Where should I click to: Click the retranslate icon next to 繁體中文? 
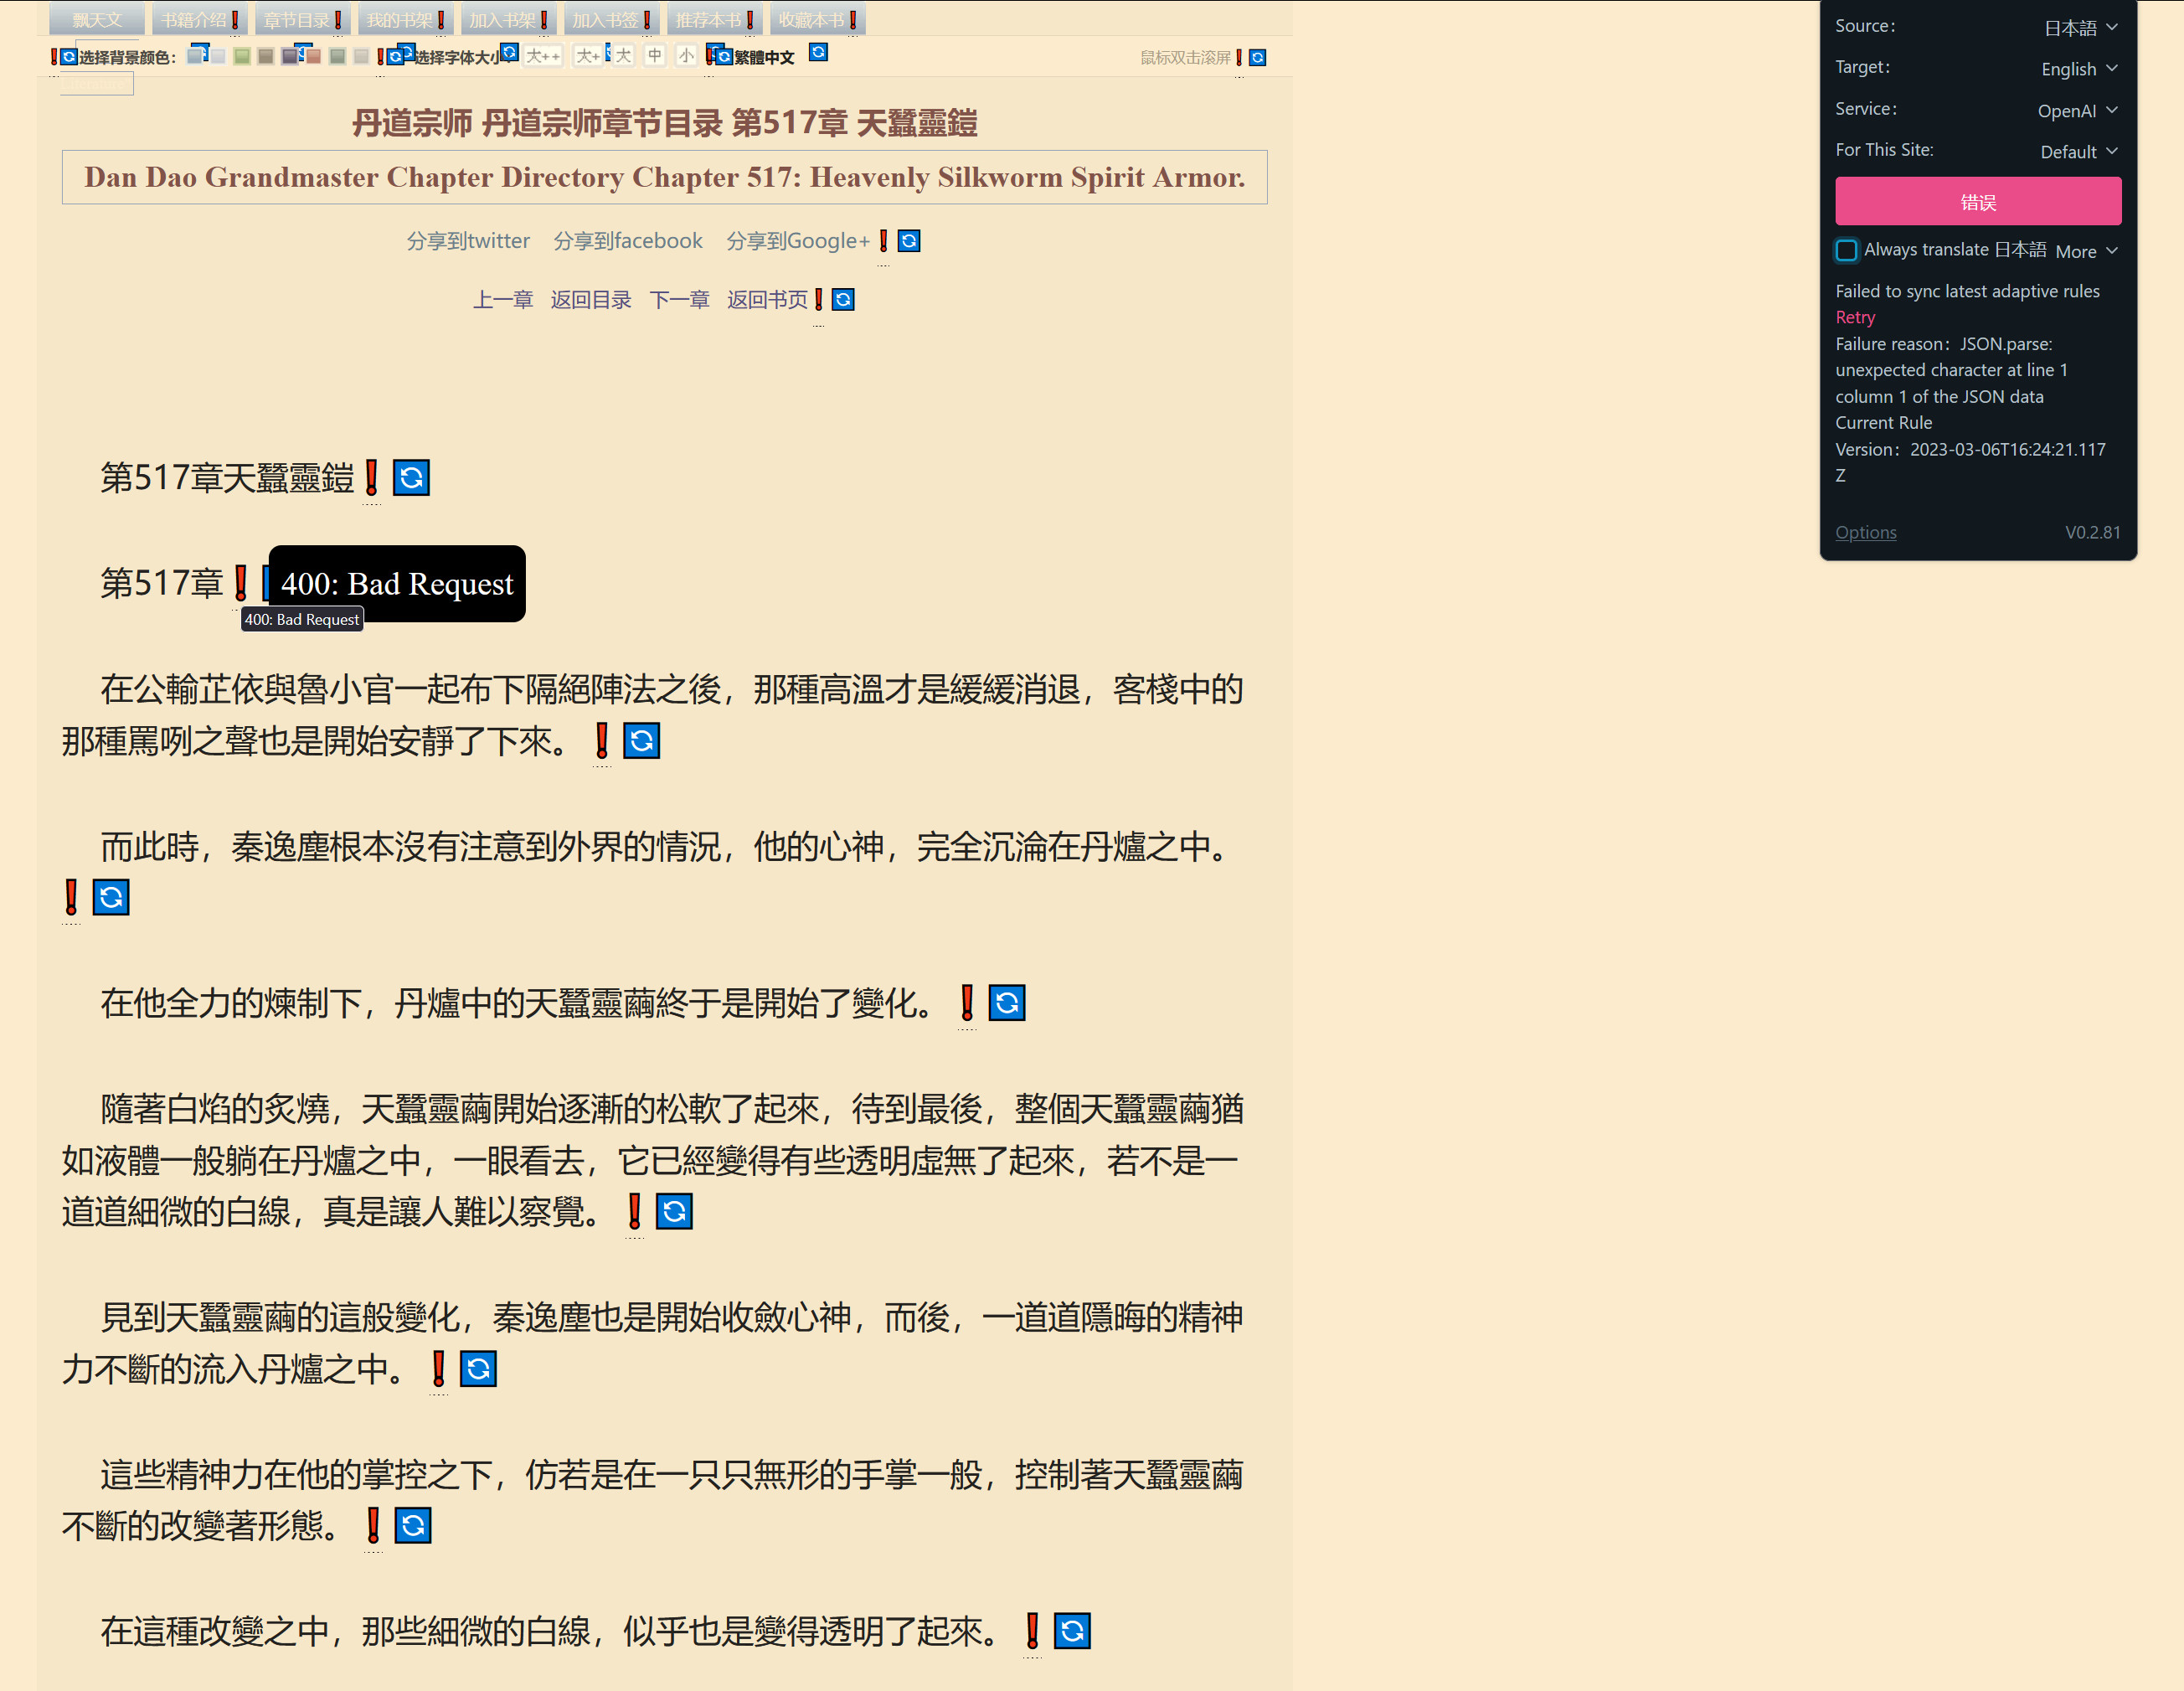[818, 54]
